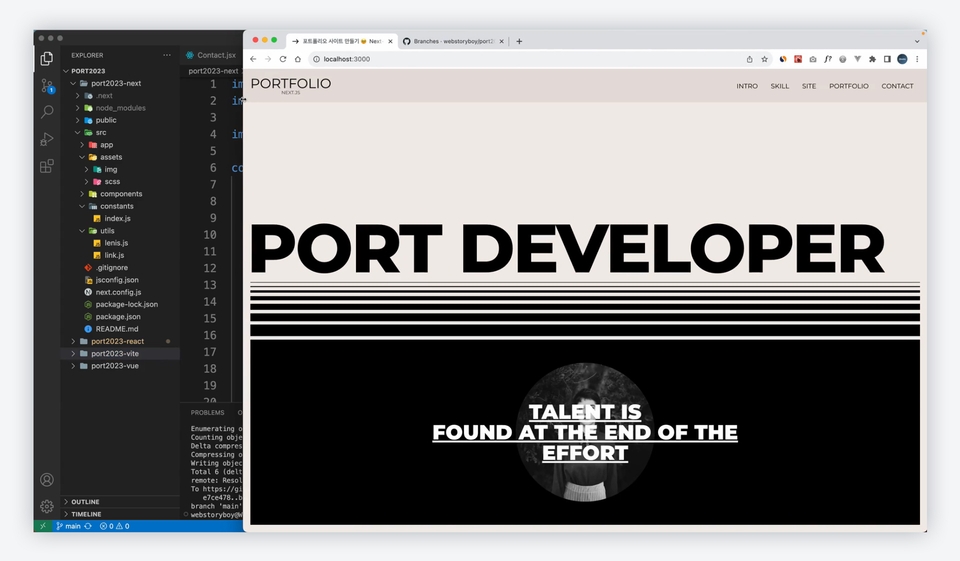Open the Manage gear menu in VS Code

coord(47,506)
